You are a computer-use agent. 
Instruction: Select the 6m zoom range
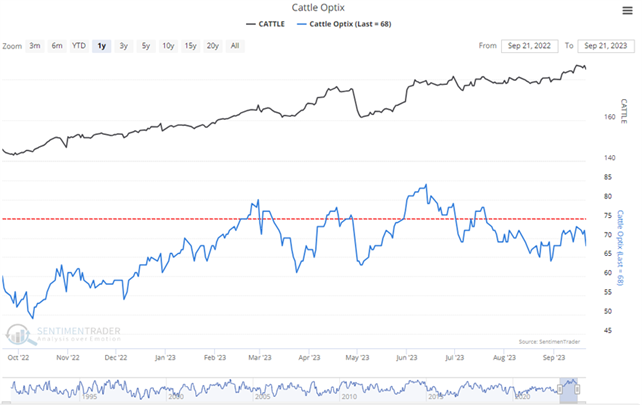[x=57, y=46]
